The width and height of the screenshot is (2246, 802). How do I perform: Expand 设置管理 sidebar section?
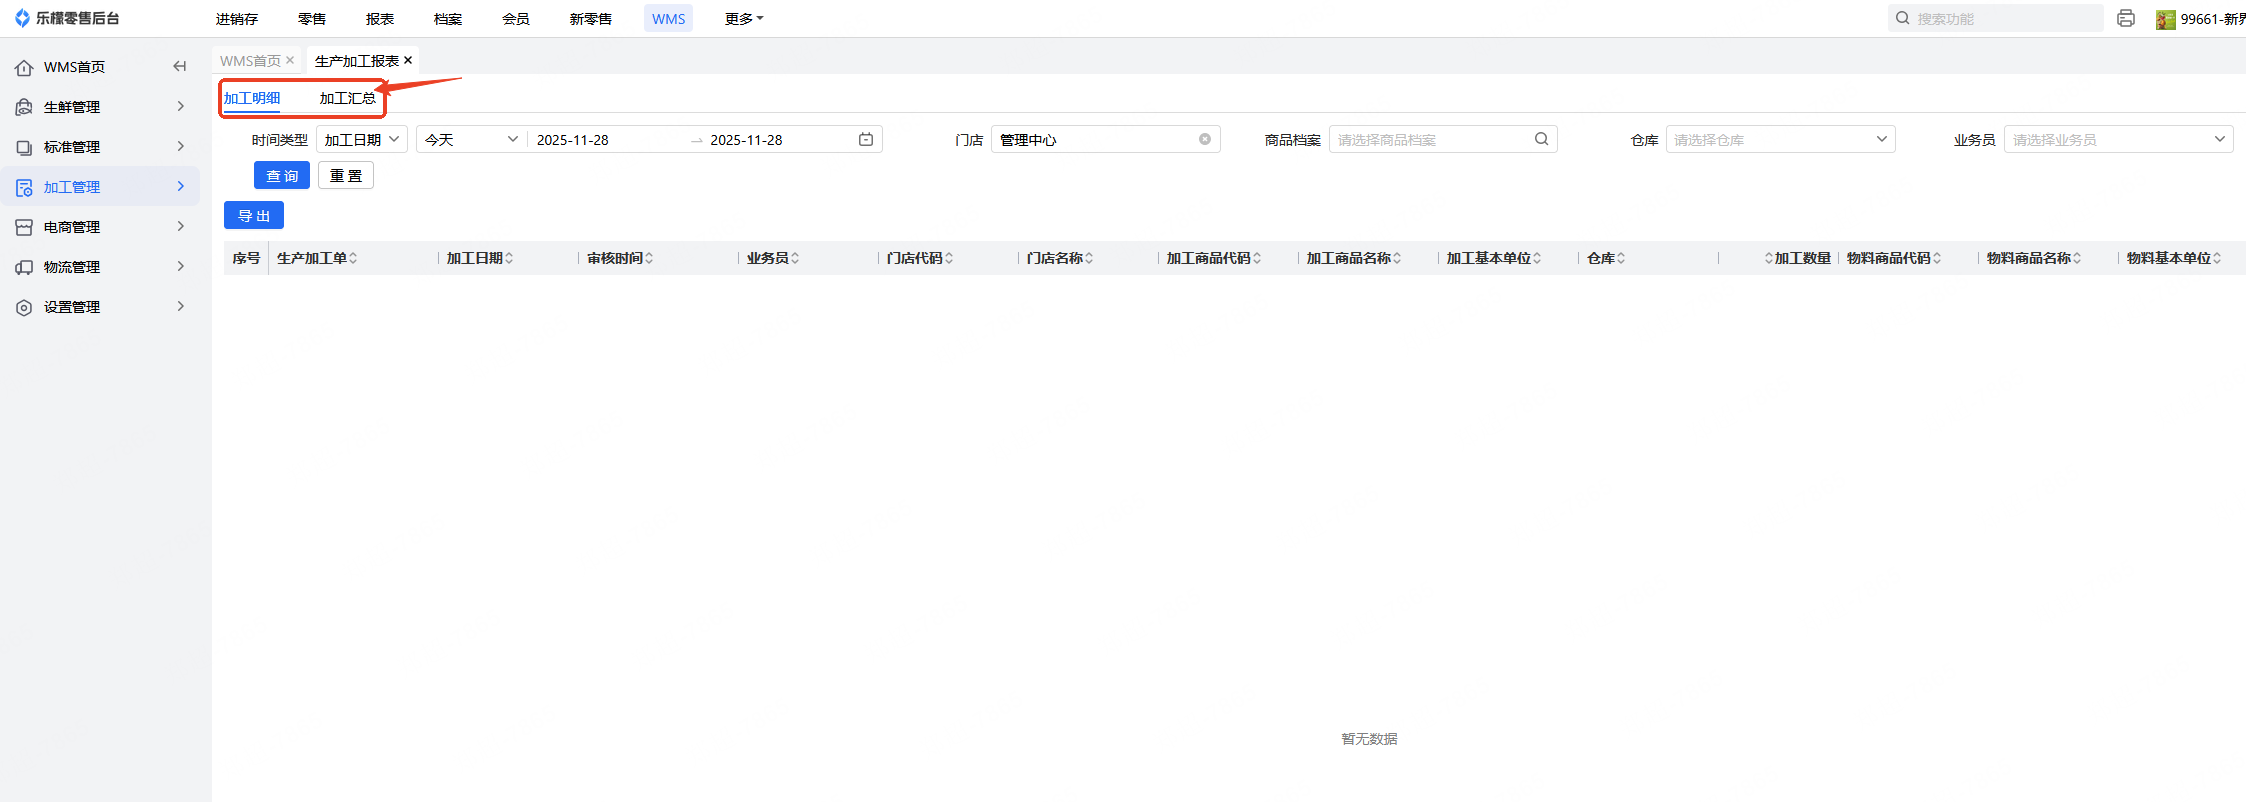coord(181,306)
